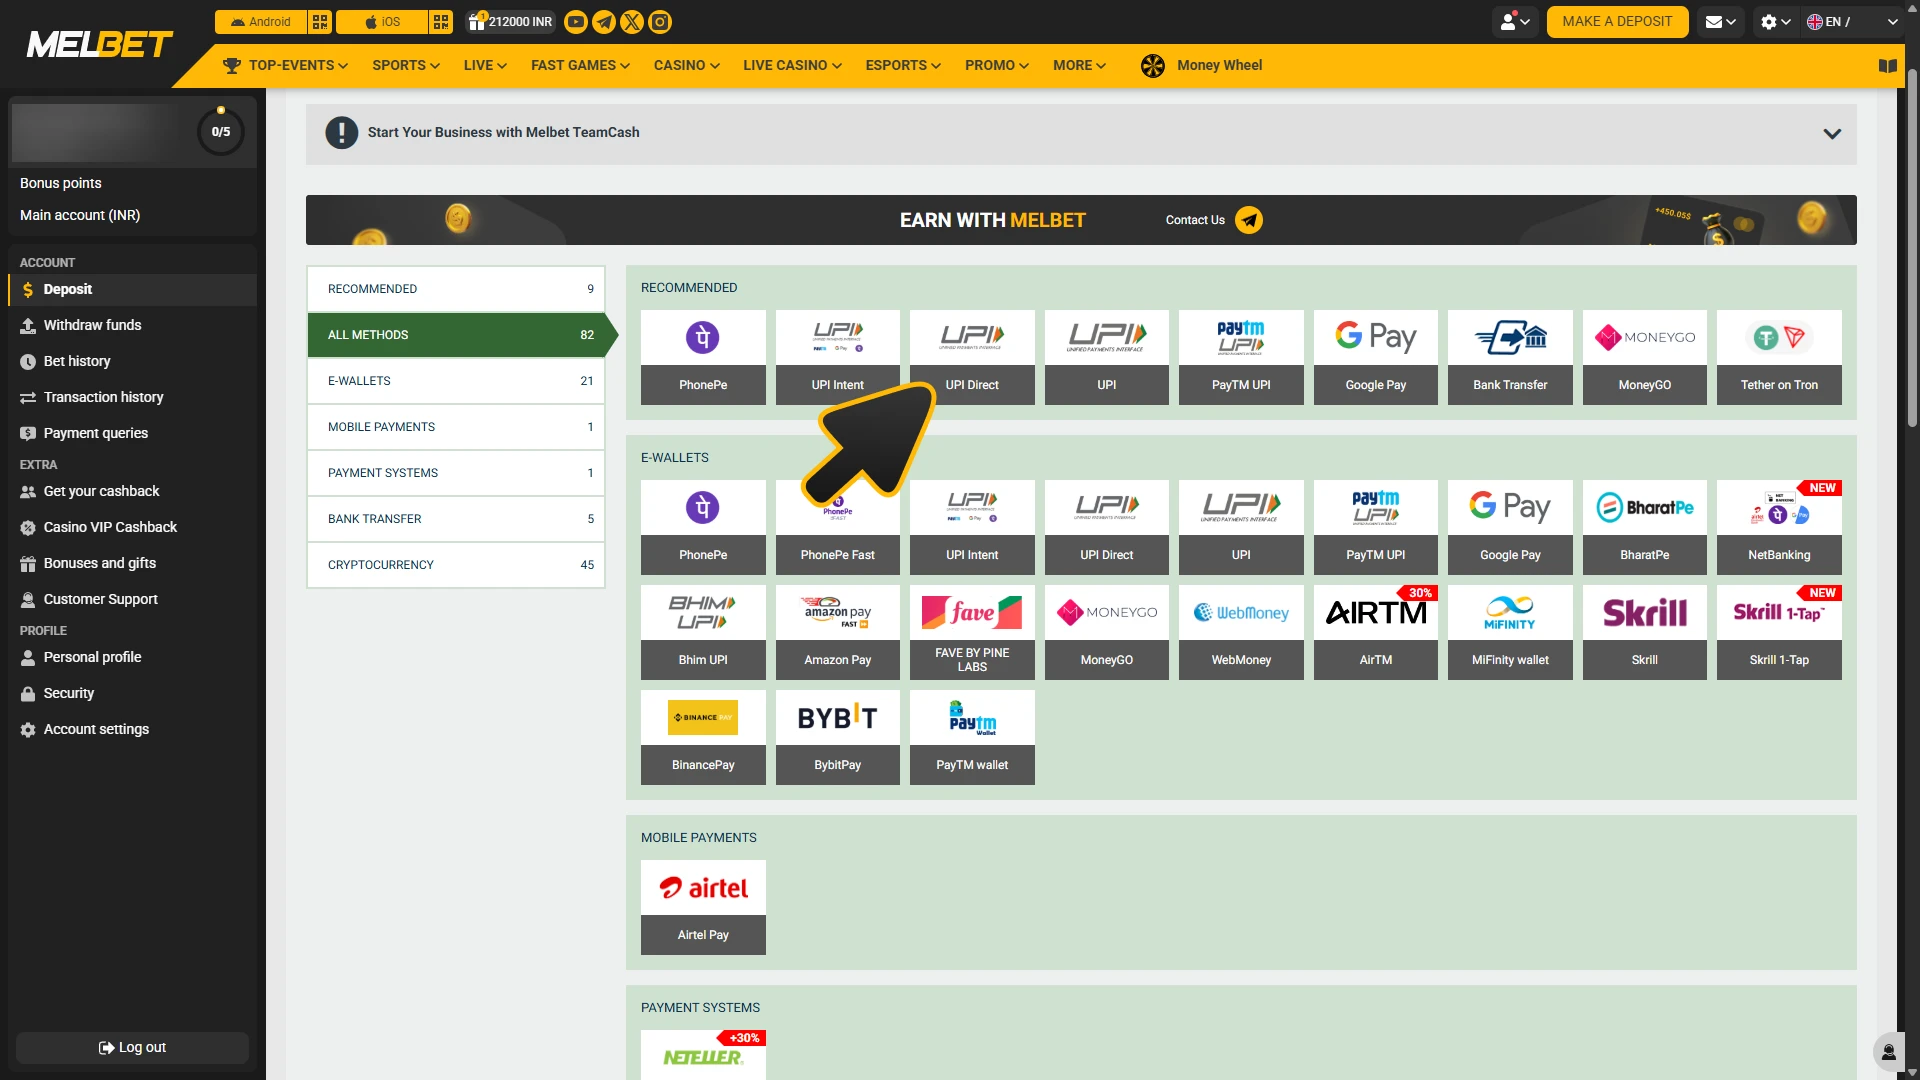This screenshot has width=1920, height=1080.
Task: Open the SPORTS dropdown menu
Action: tap(406, 66)
